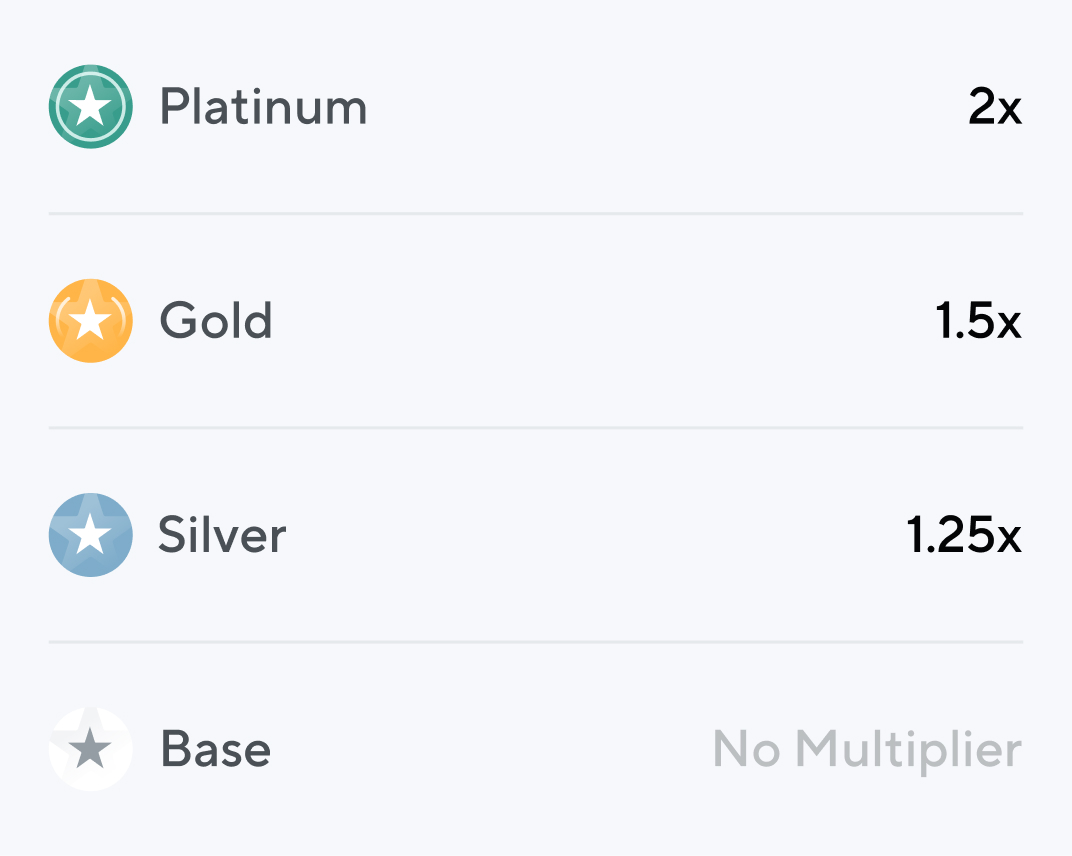Click the gray star on the Base row

(x=90, y=749)
